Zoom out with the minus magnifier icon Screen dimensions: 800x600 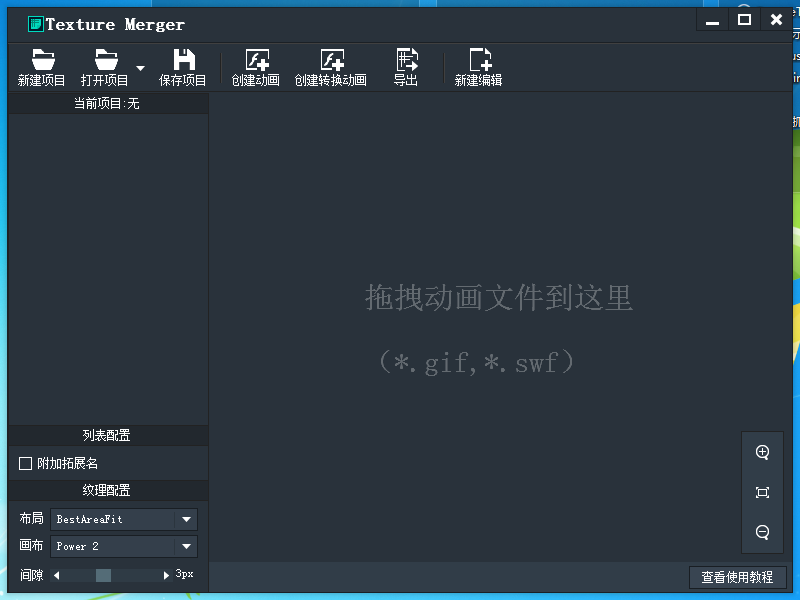tap(762, 532)
